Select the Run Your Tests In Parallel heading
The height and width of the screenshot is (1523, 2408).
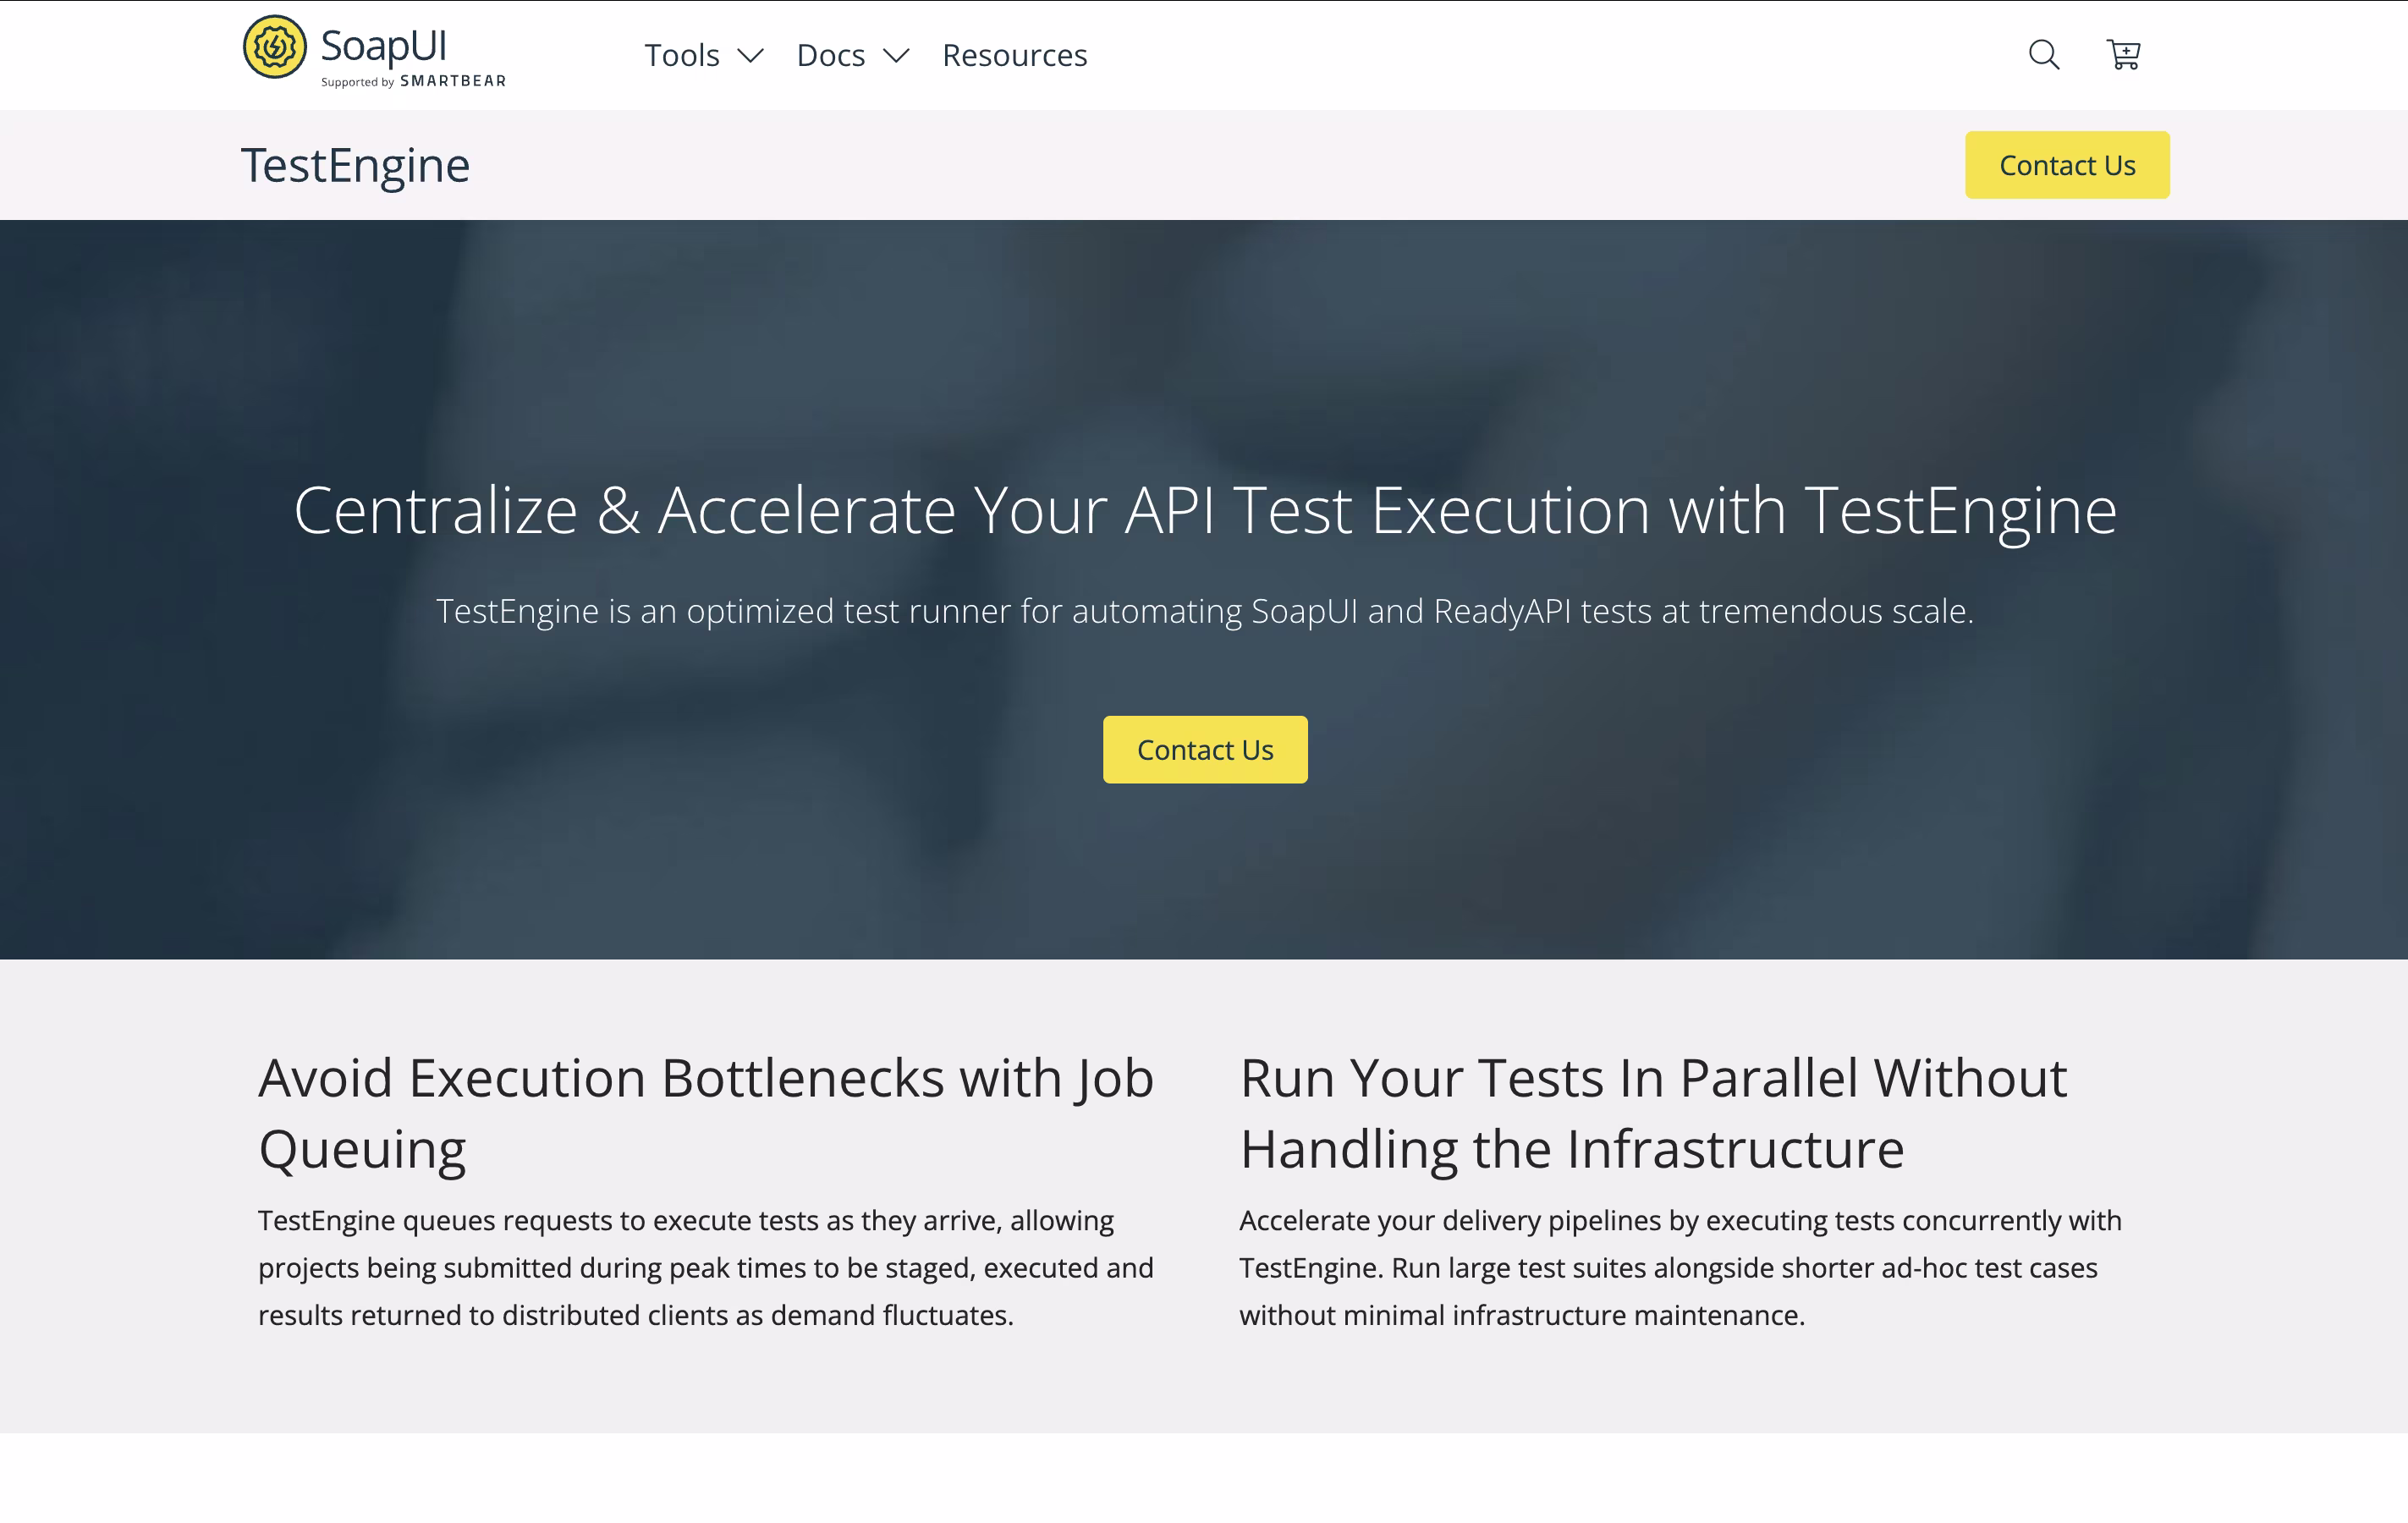pyautogui.click(x=1652, y=1113)
